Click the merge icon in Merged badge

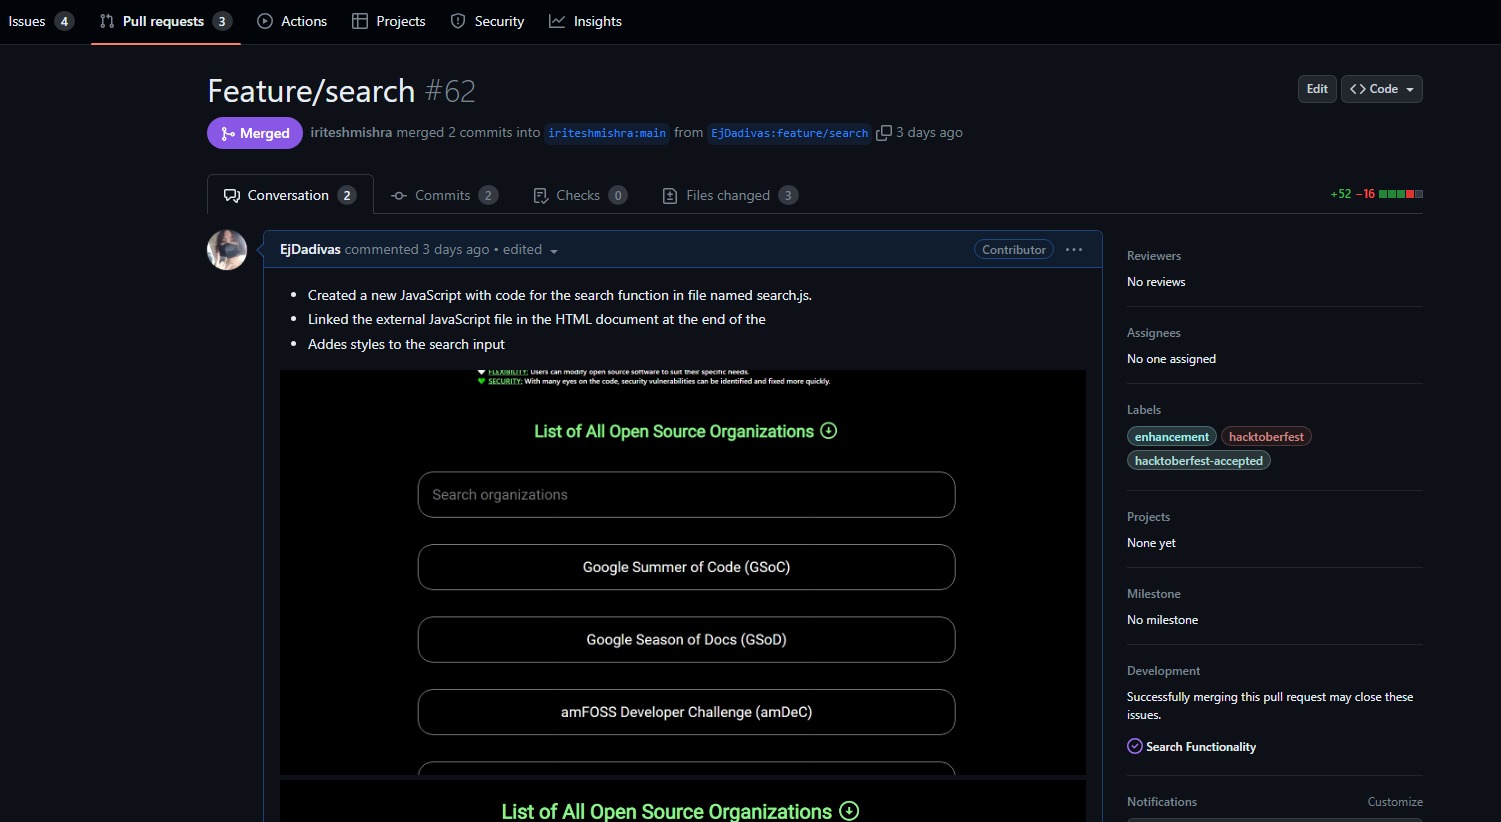[x=228, y=134]
